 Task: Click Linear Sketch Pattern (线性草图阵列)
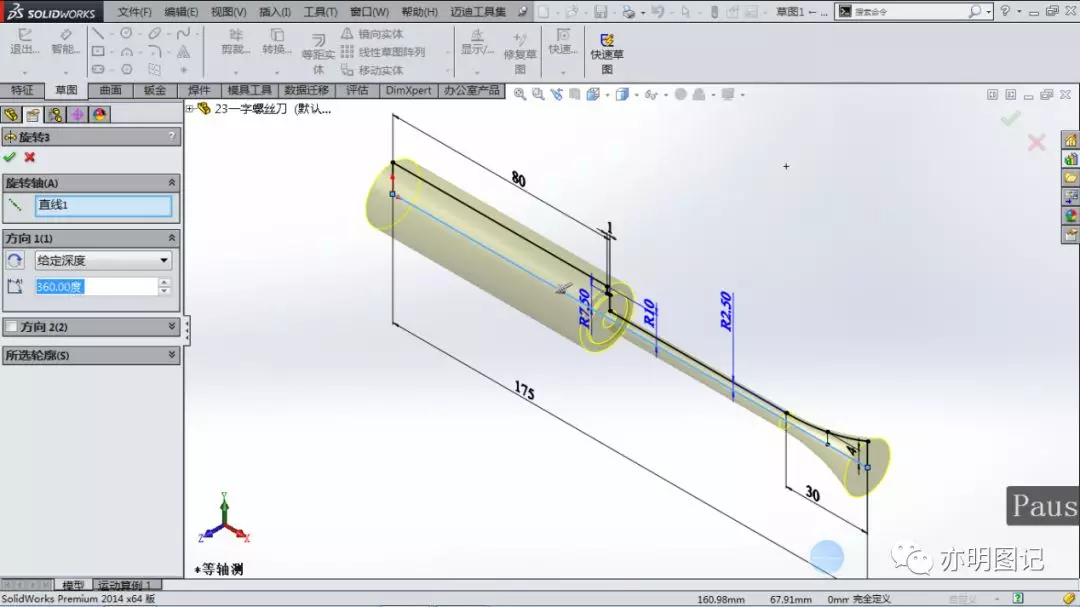coord(382,52)
